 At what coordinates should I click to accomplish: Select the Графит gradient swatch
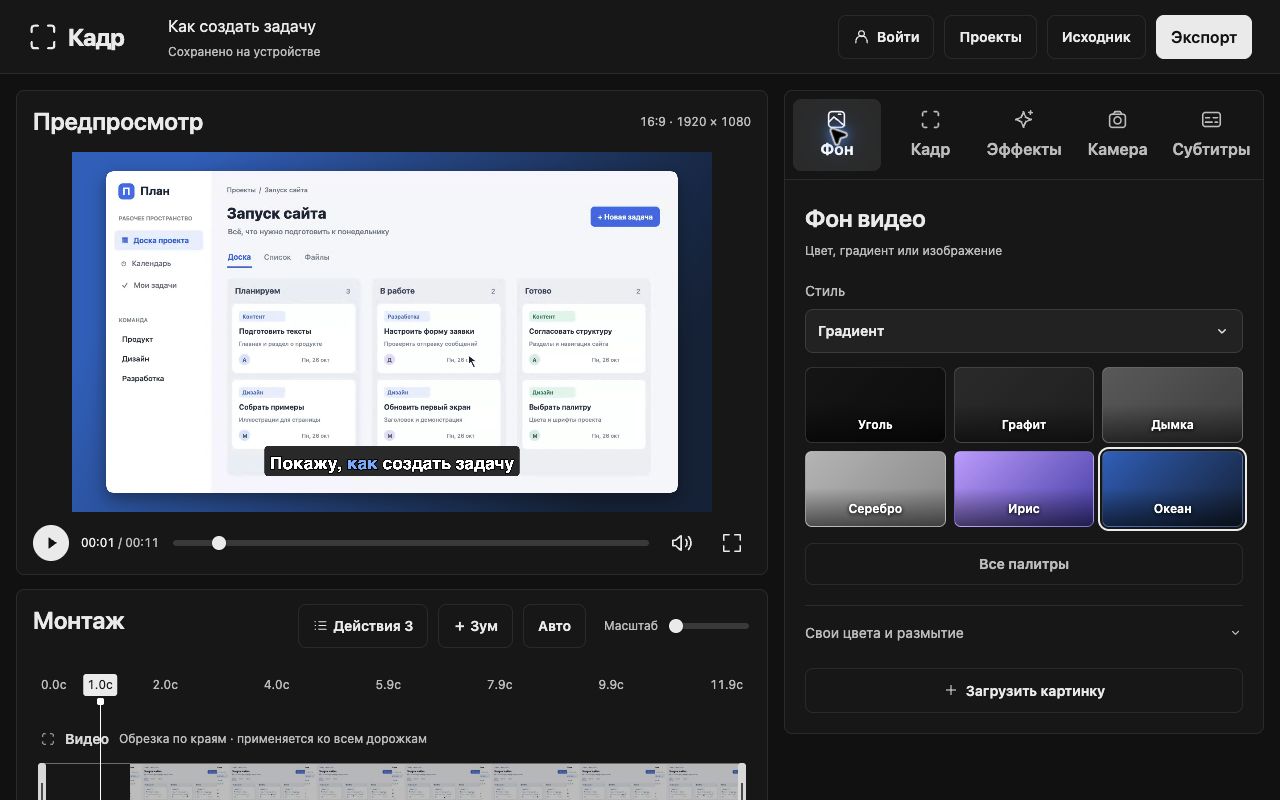pos(1024,405)
